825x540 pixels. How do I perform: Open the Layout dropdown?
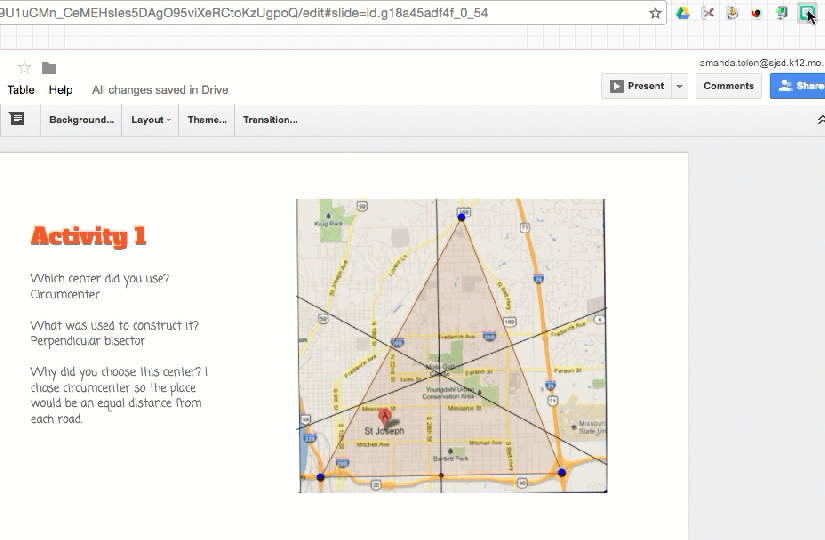(150, 120)
